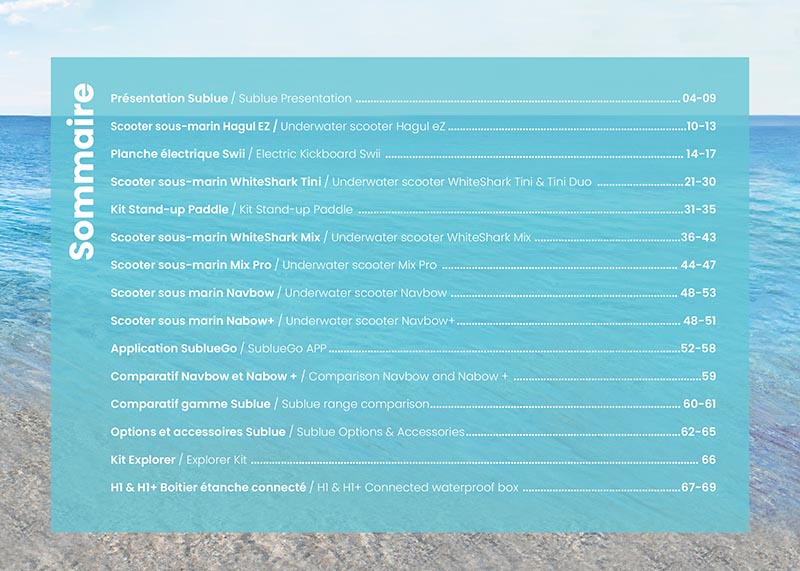800x571 pixels.
Task: Select page number 67-69
Action: (698, 487)
